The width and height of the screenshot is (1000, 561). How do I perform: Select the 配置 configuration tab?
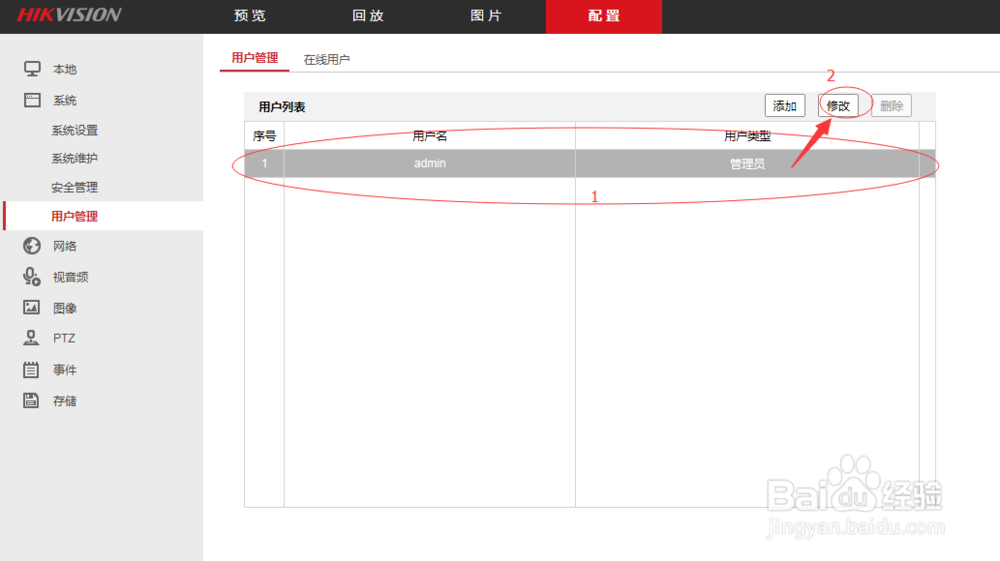[604, 17]
